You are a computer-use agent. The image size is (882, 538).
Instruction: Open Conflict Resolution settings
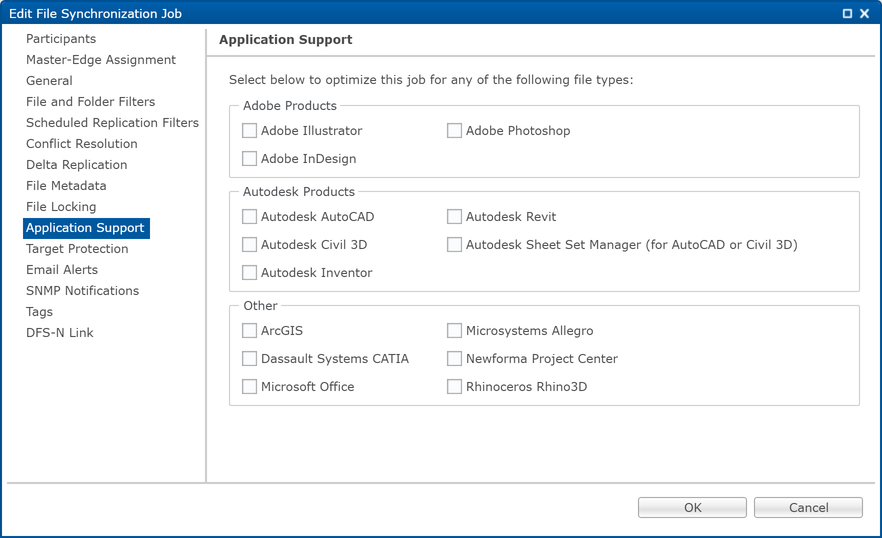pyautogui.click(x=82, y=144)
